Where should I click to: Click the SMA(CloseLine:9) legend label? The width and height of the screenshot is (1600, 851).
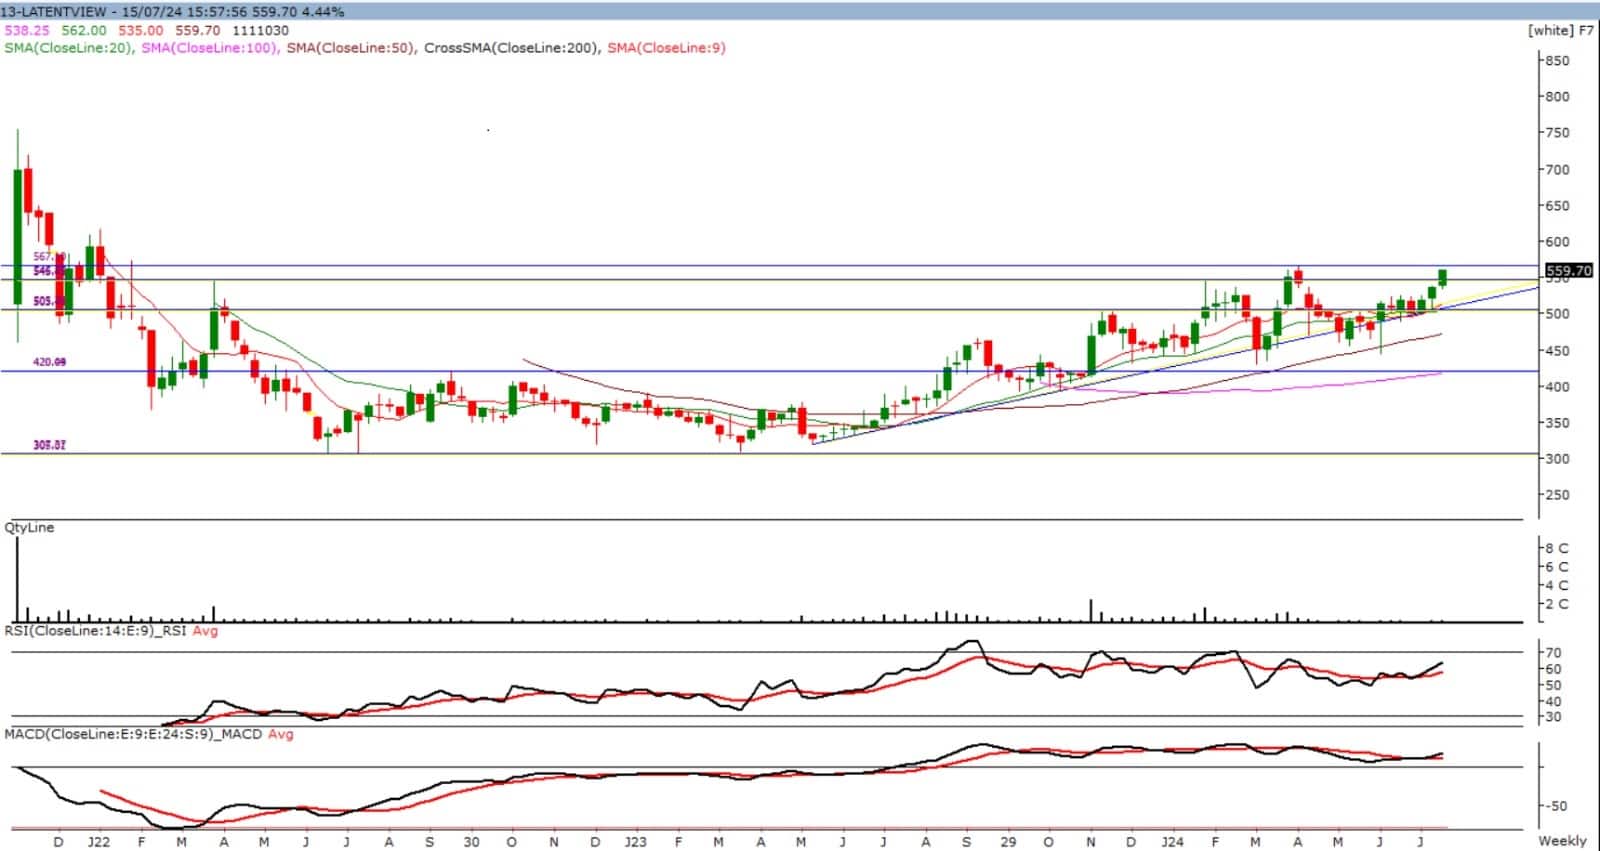tap(666, 47)
